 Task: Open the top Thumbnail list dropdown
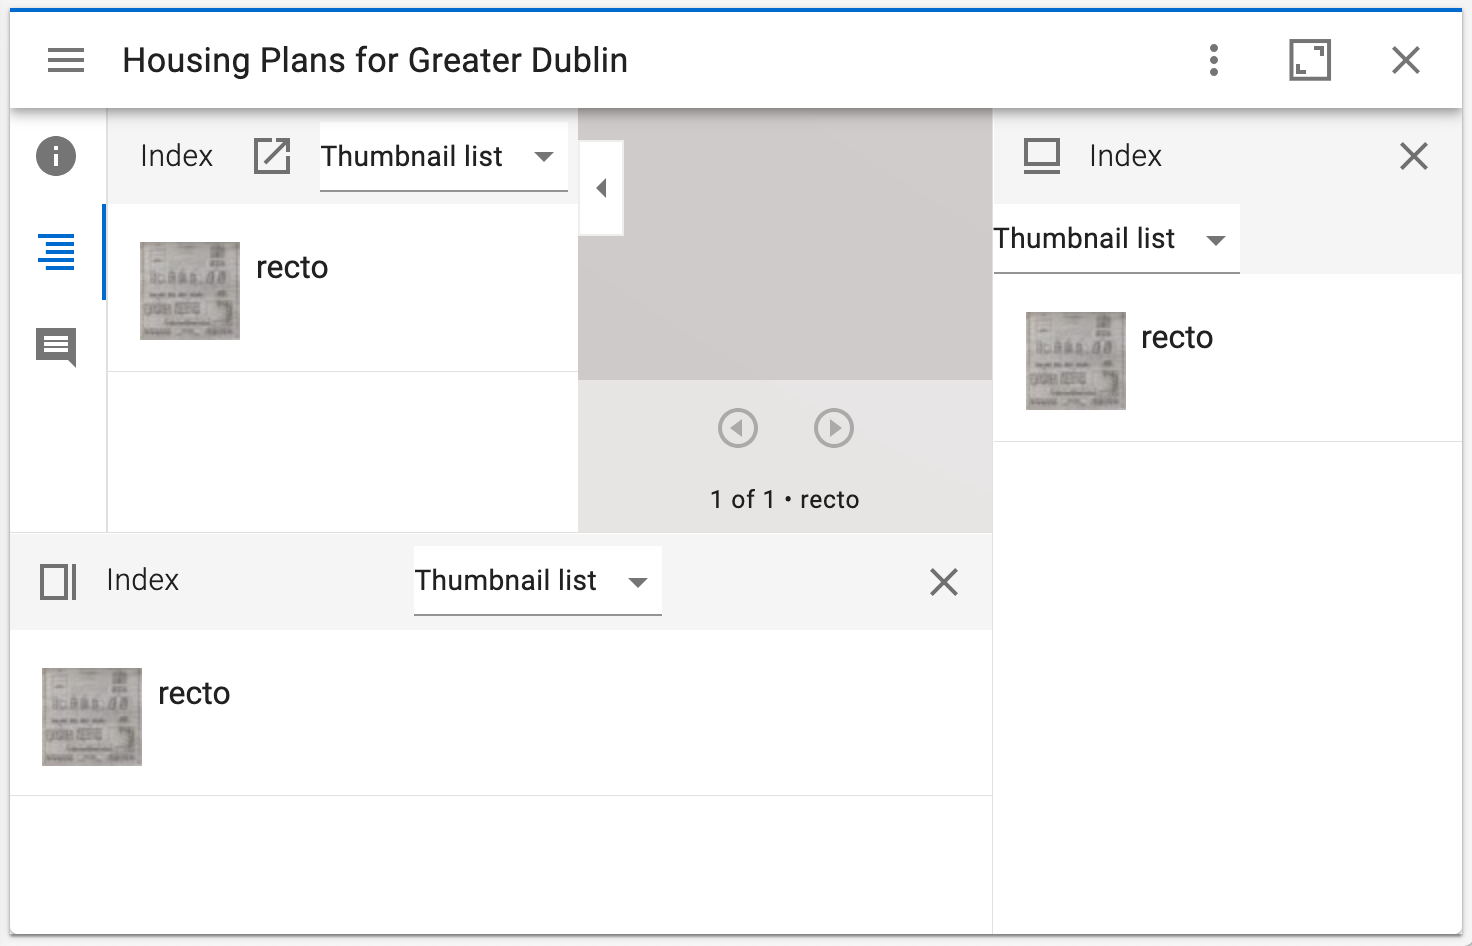(x=442, y=156)
